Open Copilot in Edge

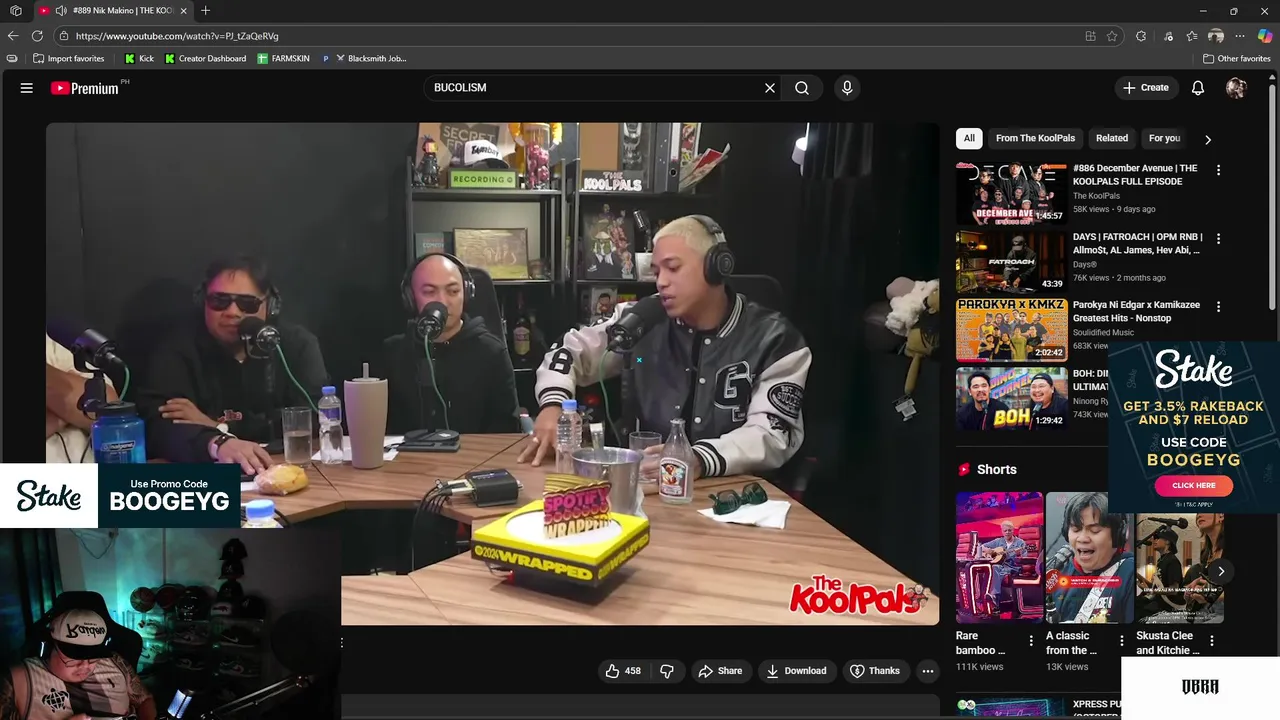1266,36
